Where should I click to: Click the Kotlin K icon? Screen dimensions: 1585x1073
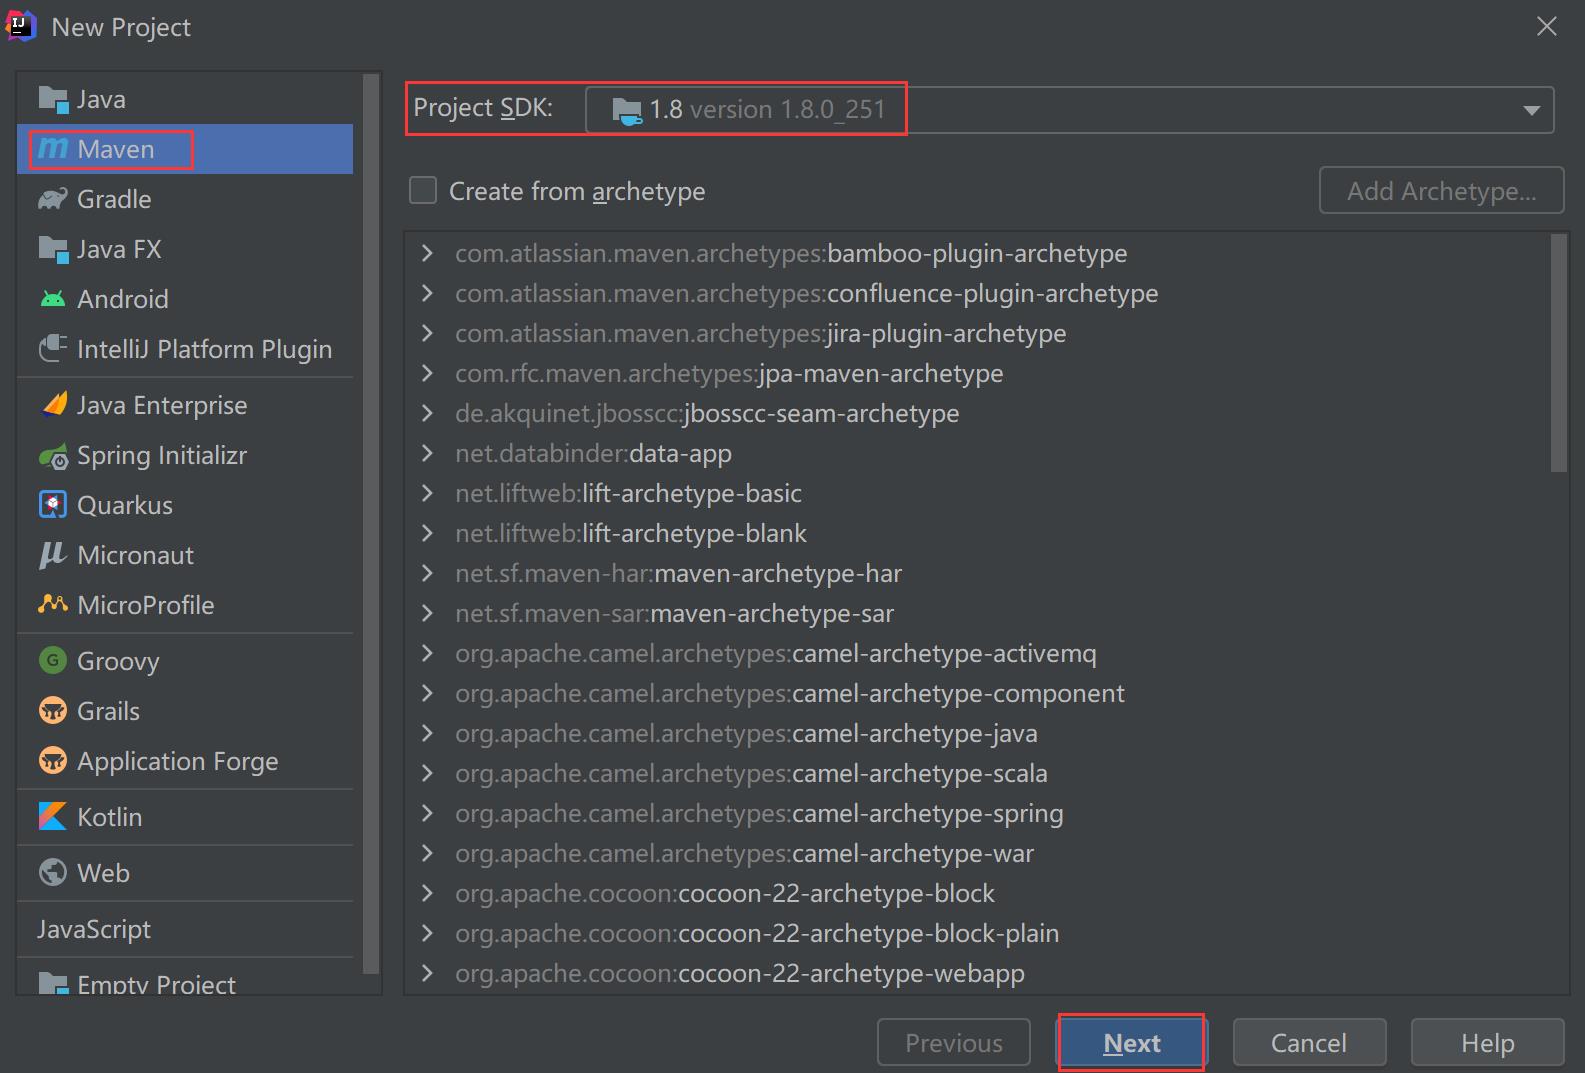tap(52, 817)
